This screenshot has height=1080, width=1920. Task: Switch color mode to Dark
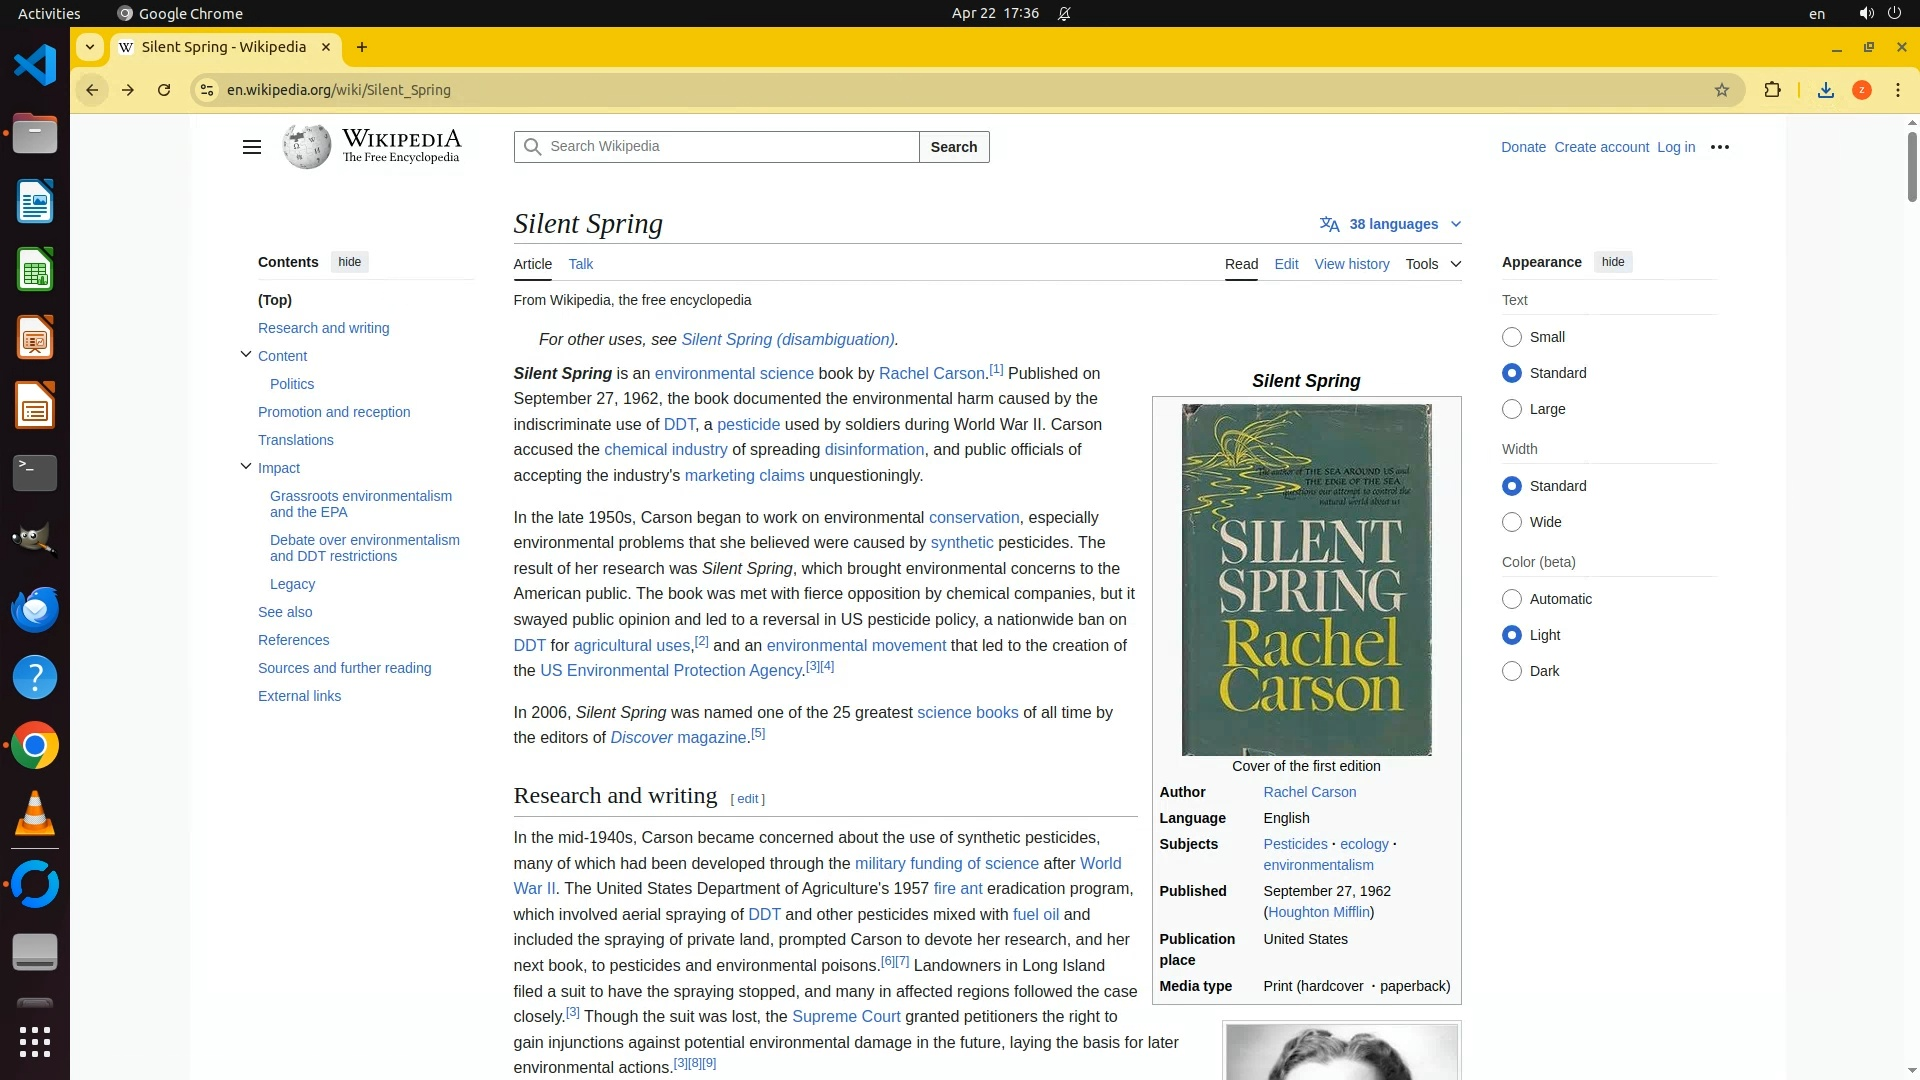tap(1512, 671)
